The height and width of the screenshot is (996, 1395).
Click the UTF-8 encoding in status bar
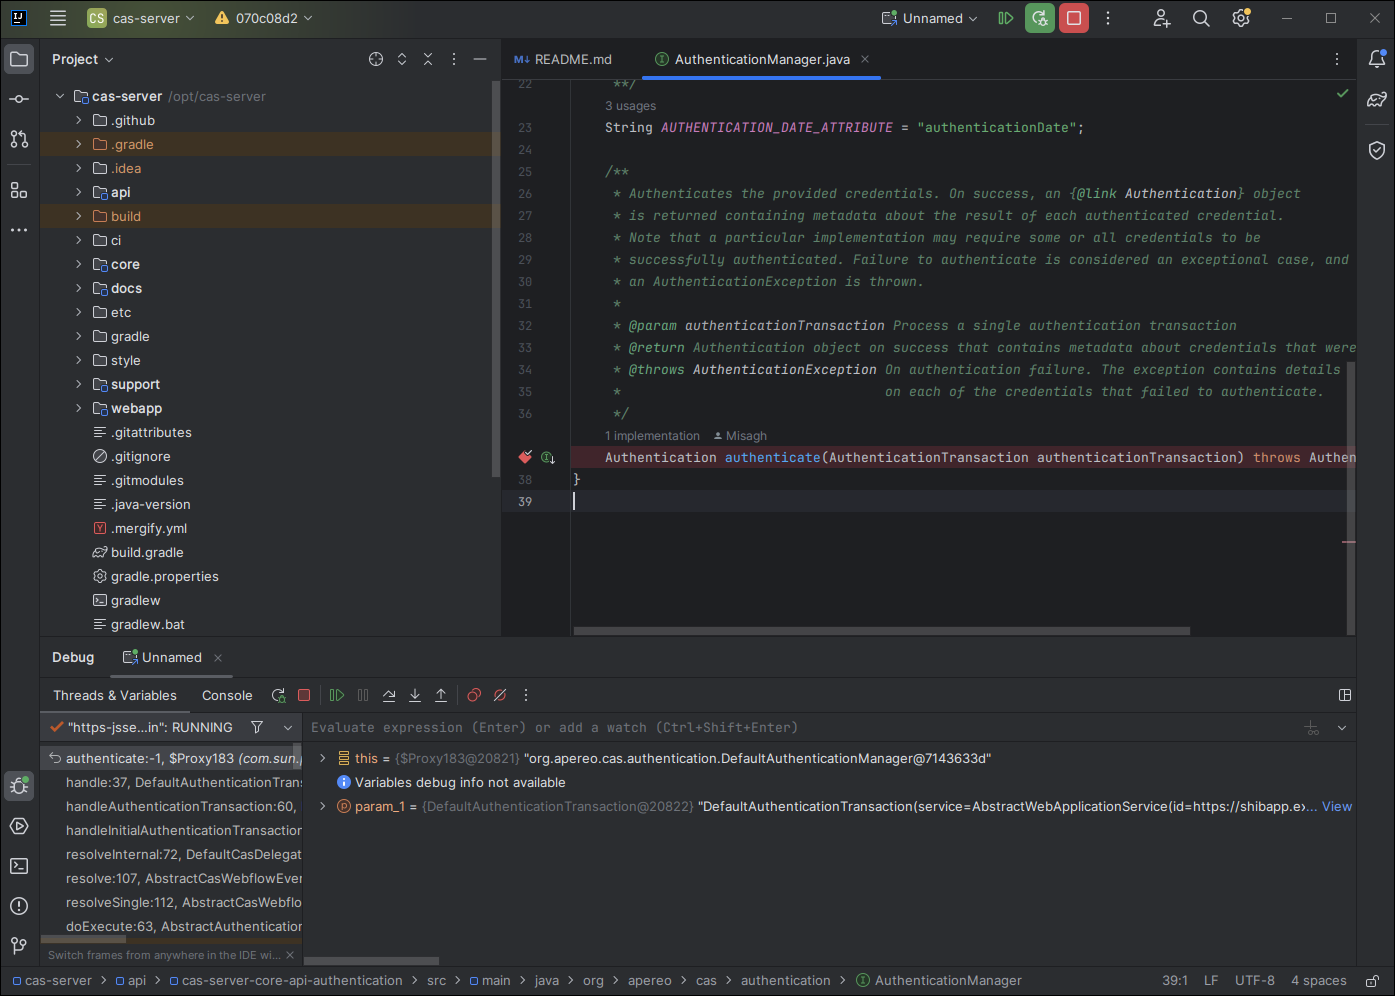click(x=1254, y=981)
